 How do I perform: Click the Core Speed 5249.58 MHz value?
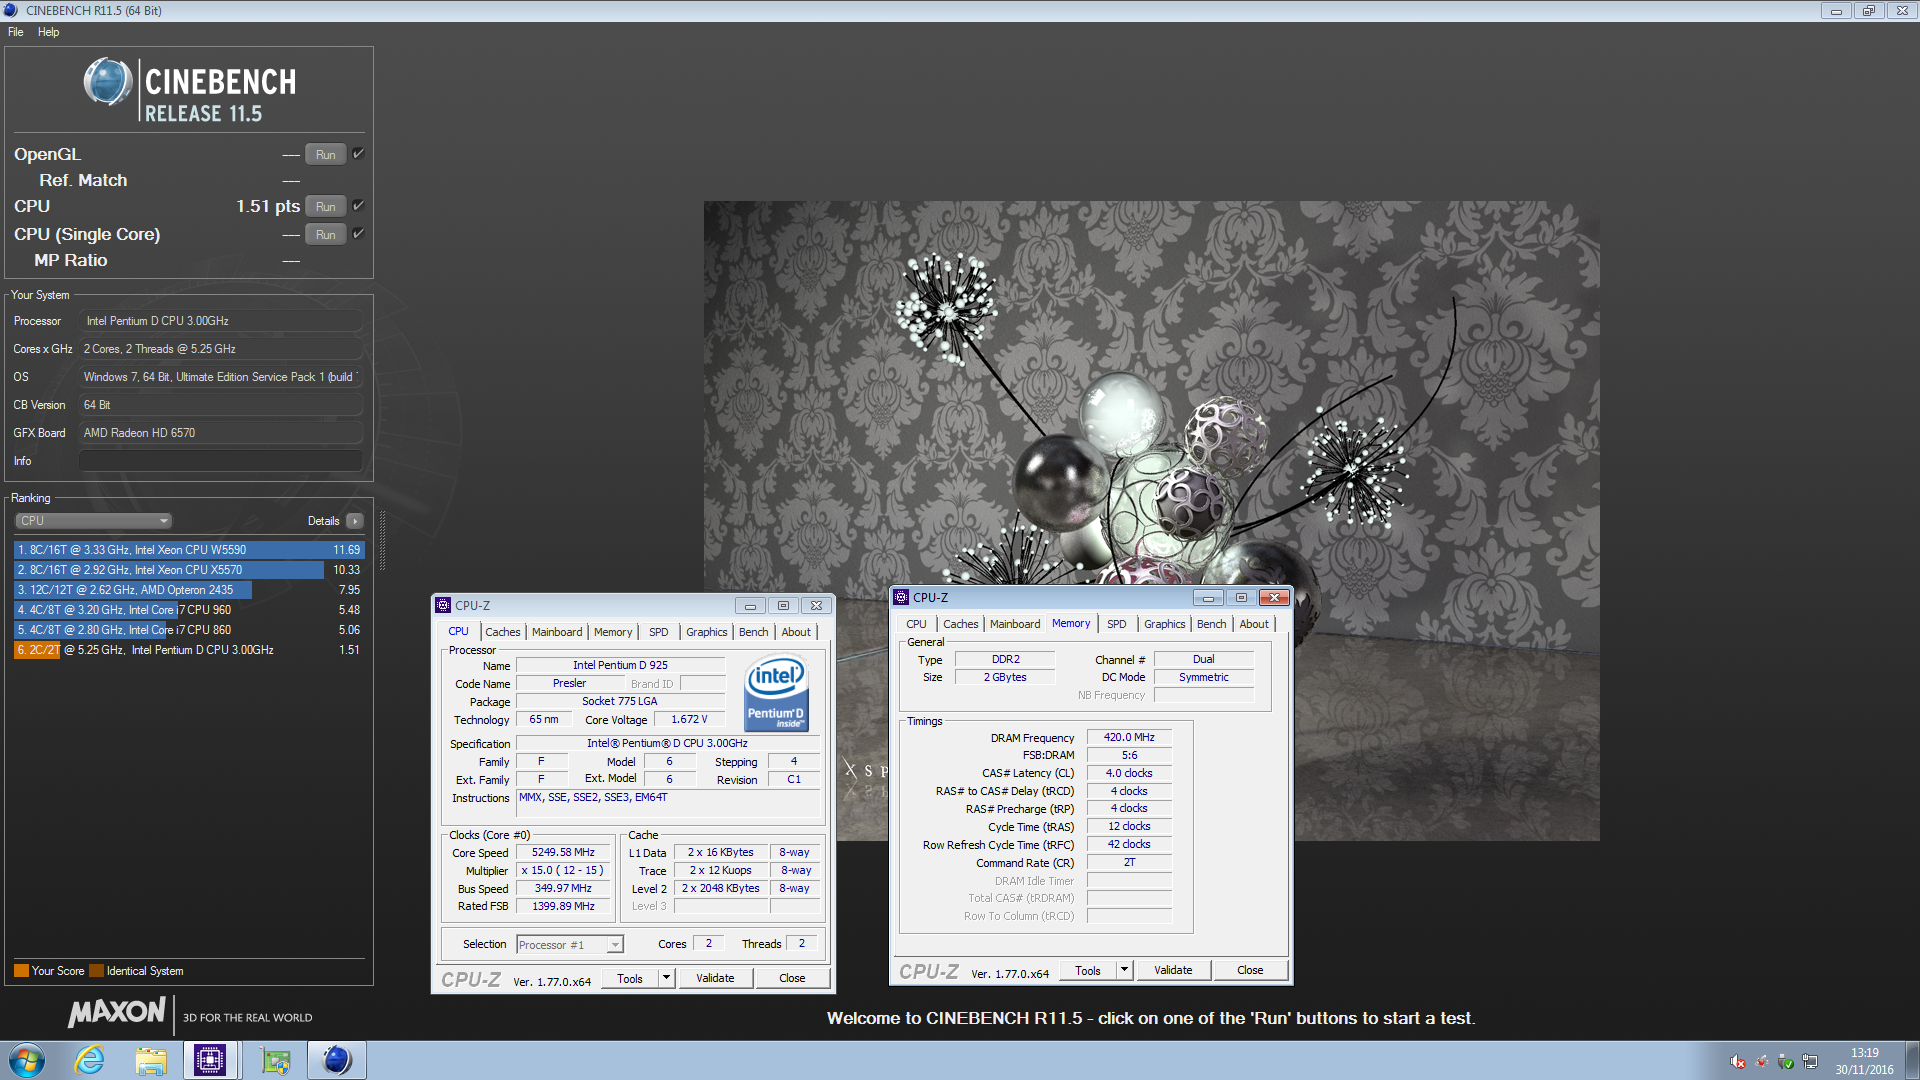[x=563, y=853]
